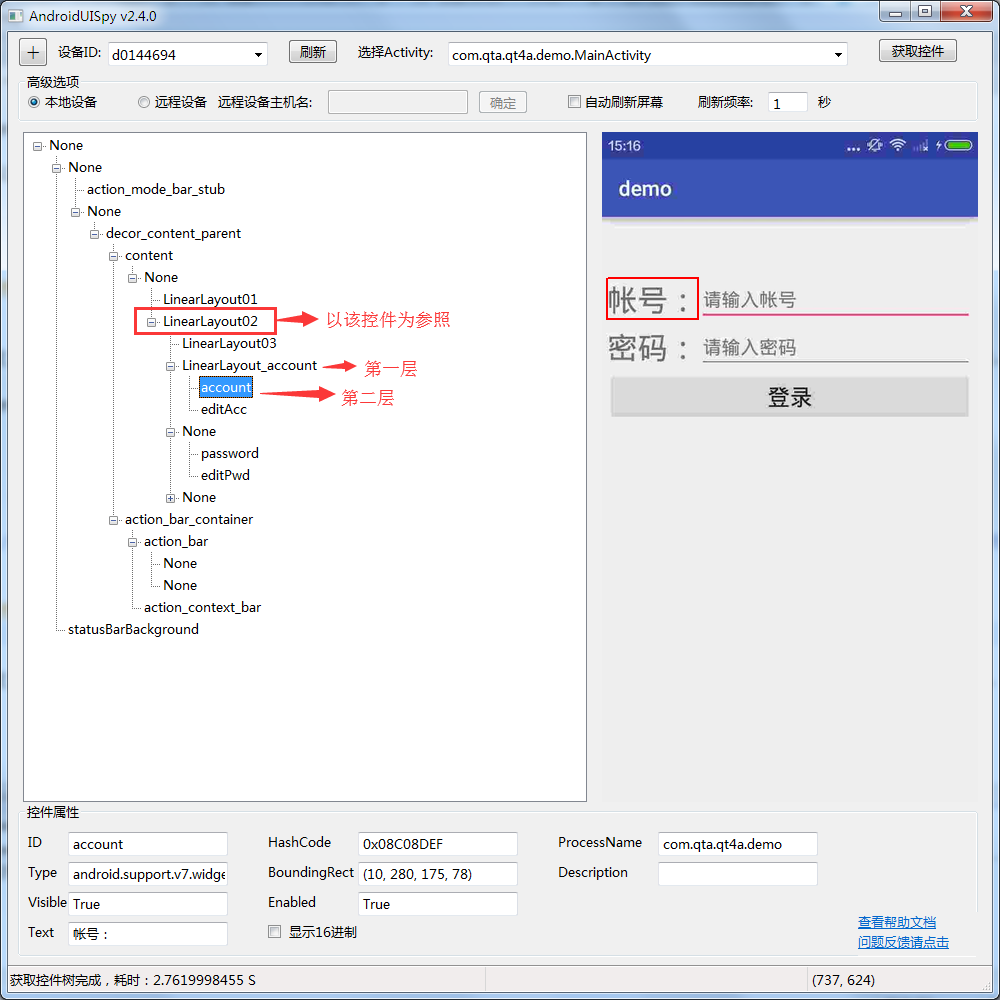The height and width of the screenshot is (1000, 1000).
Task: Click the AndroidUISpy title bar icon
Action: coord(15,16)
